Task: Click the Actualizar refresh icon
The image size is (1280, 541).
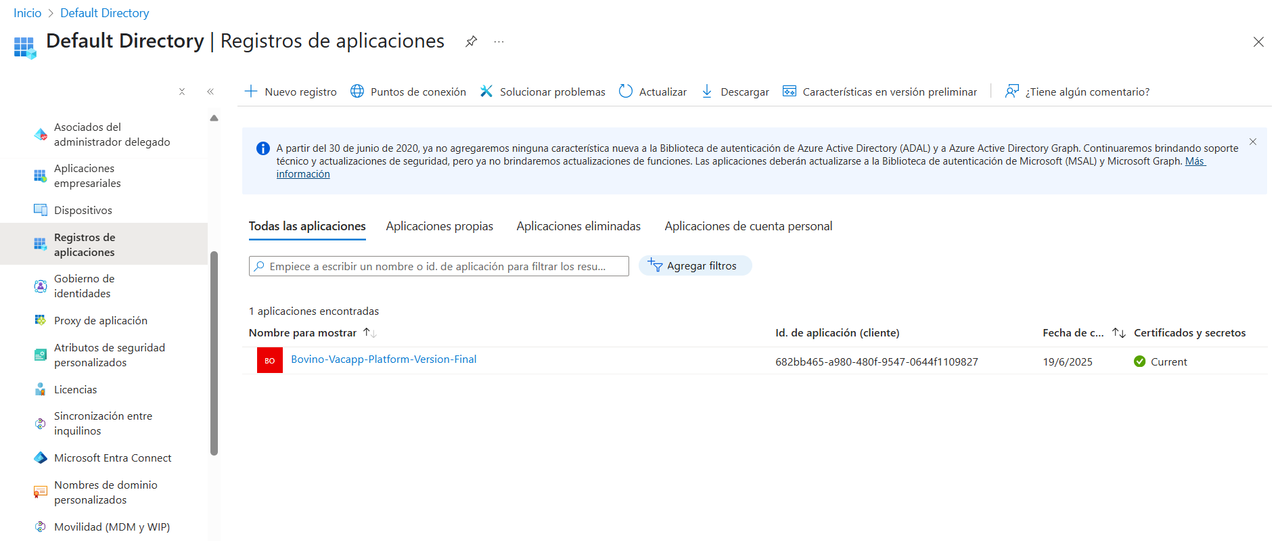Action: [626, 91]
